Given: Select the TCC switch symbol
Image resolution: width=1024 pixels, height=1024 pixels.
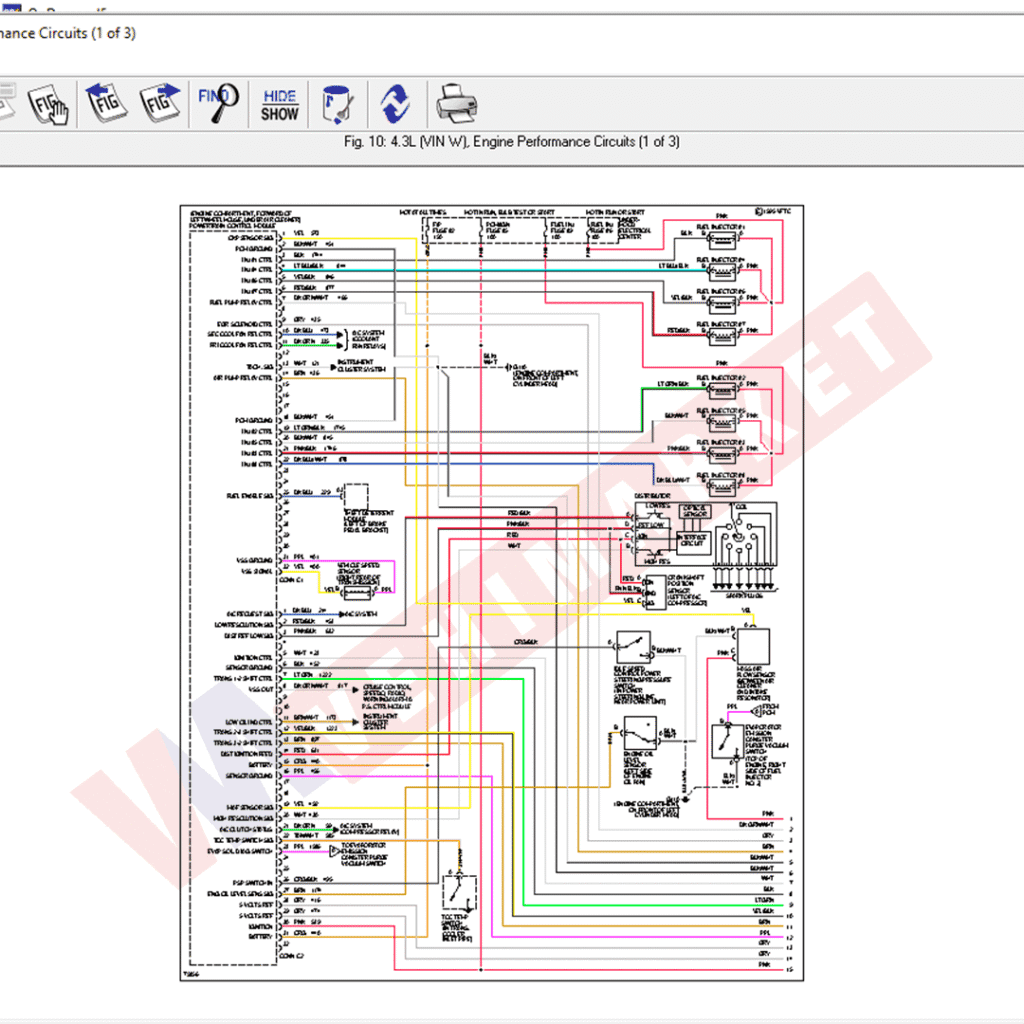Looking at the screenshot, I should [x=459, y=890].
